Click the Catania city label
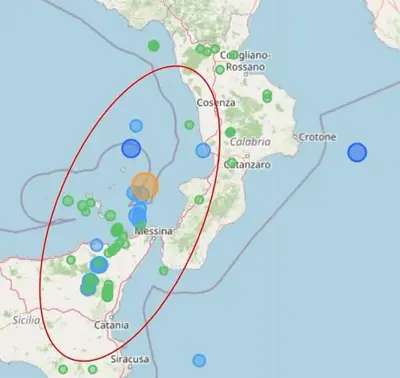Image resolution: width=400 pixels, height=378 pixels. click(x=111, y=325)
